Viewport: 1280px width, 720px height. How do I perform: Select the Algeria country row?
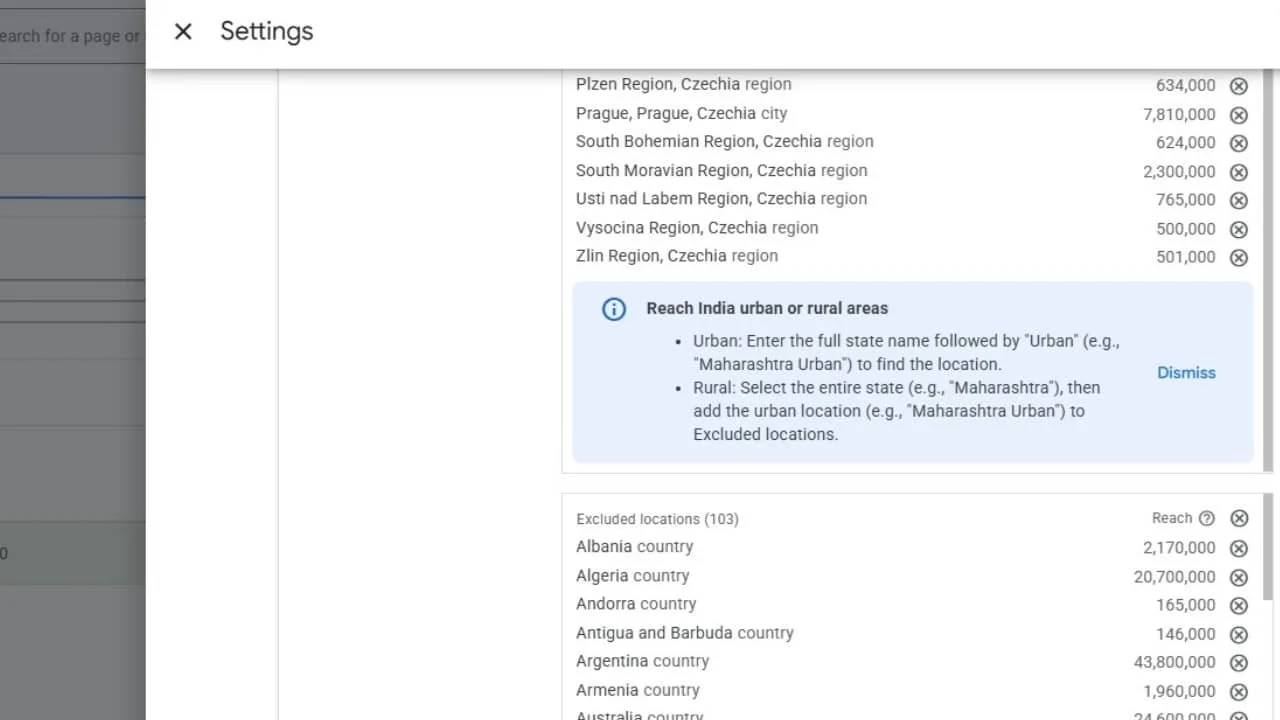(x=912, y=576)
